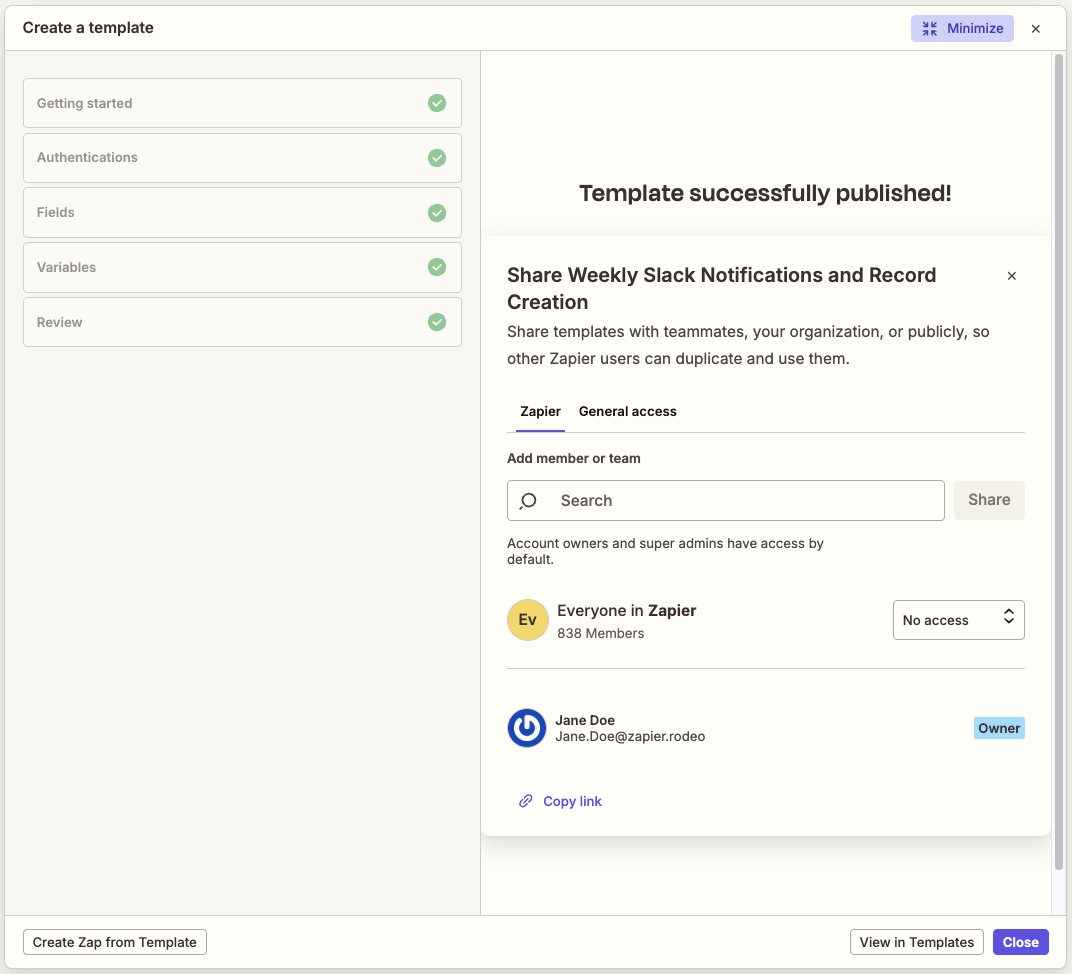This screenshot has width=1072, height=974.
Task: Click the Everyone in Zapier avatar badge
Action: (x=527, y=620)
